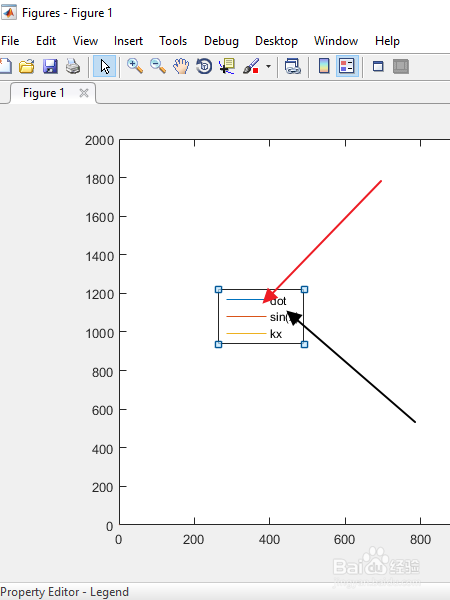The image size is (450, 600).
Task: Click the Link Plot icon
Action: 293,66
